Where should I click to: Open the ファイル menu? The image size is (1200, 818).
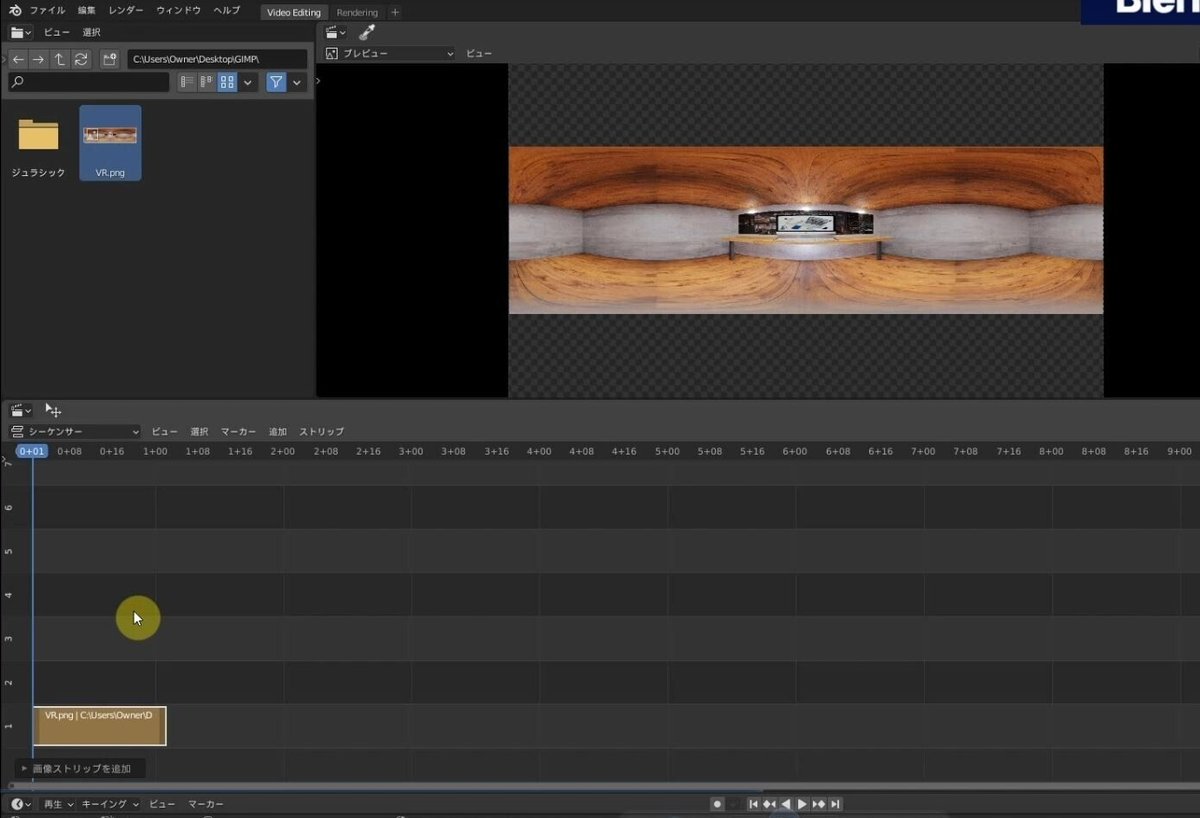point(47,11)
